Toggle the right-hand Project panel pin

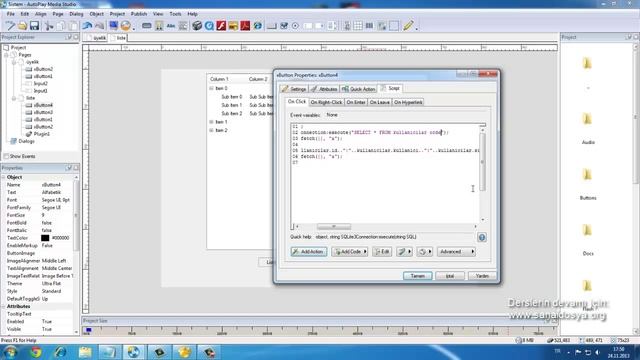(x=629, y=37)
